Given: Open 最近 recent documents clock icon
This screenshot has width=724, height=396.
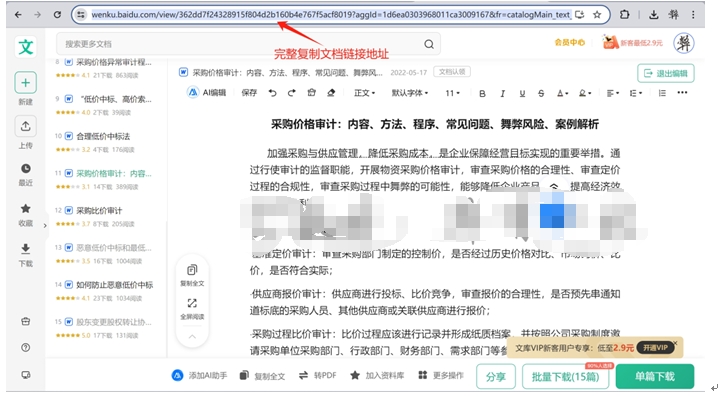Looking at the screenshot, I should 25,168.
